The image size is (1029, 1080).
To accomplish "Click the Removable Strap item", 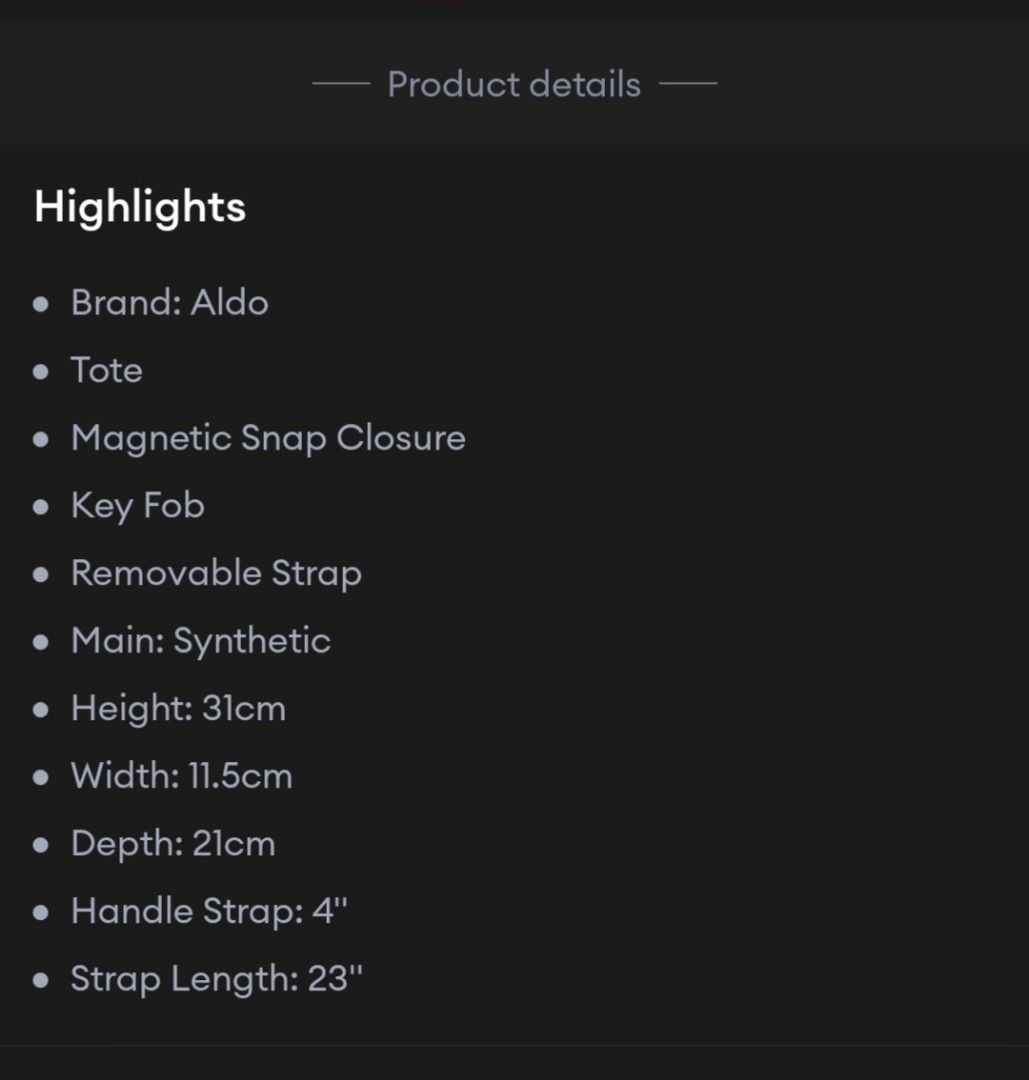I will coord(216,574).
